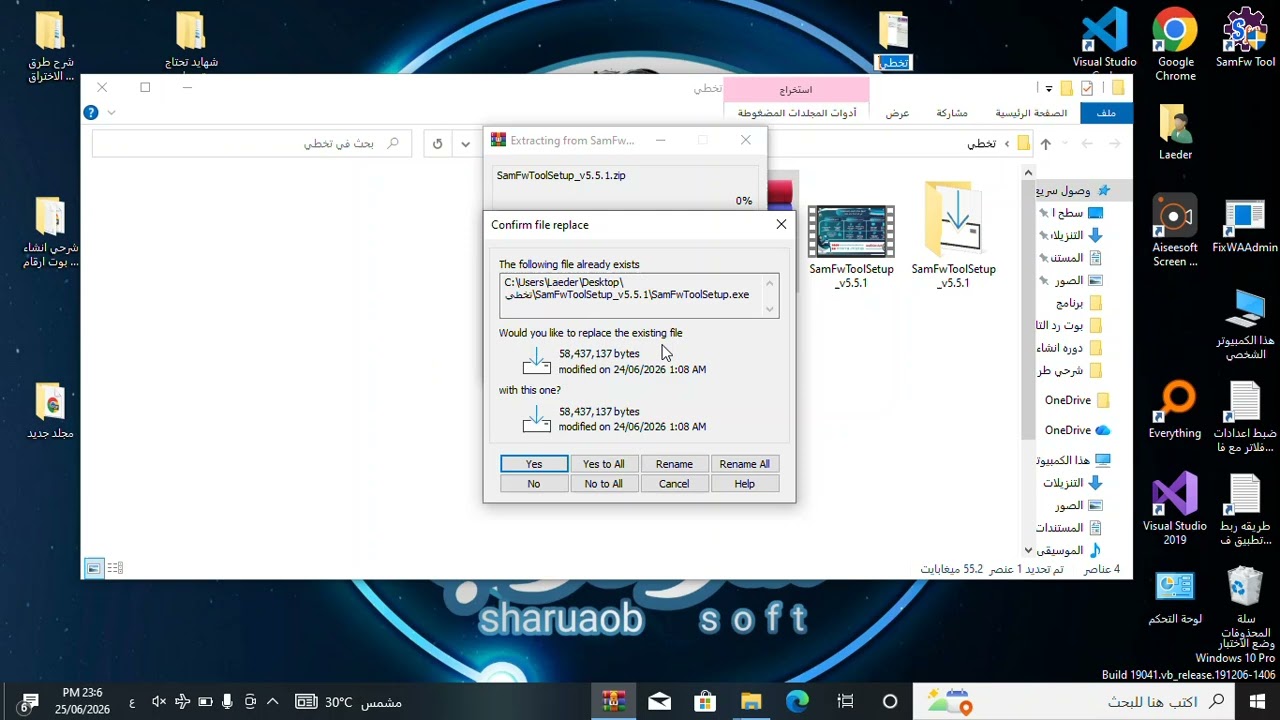Viewport: 1280px width, 720px height.
Task: Click the Explorer help question mark
Action: pos(91,113)
